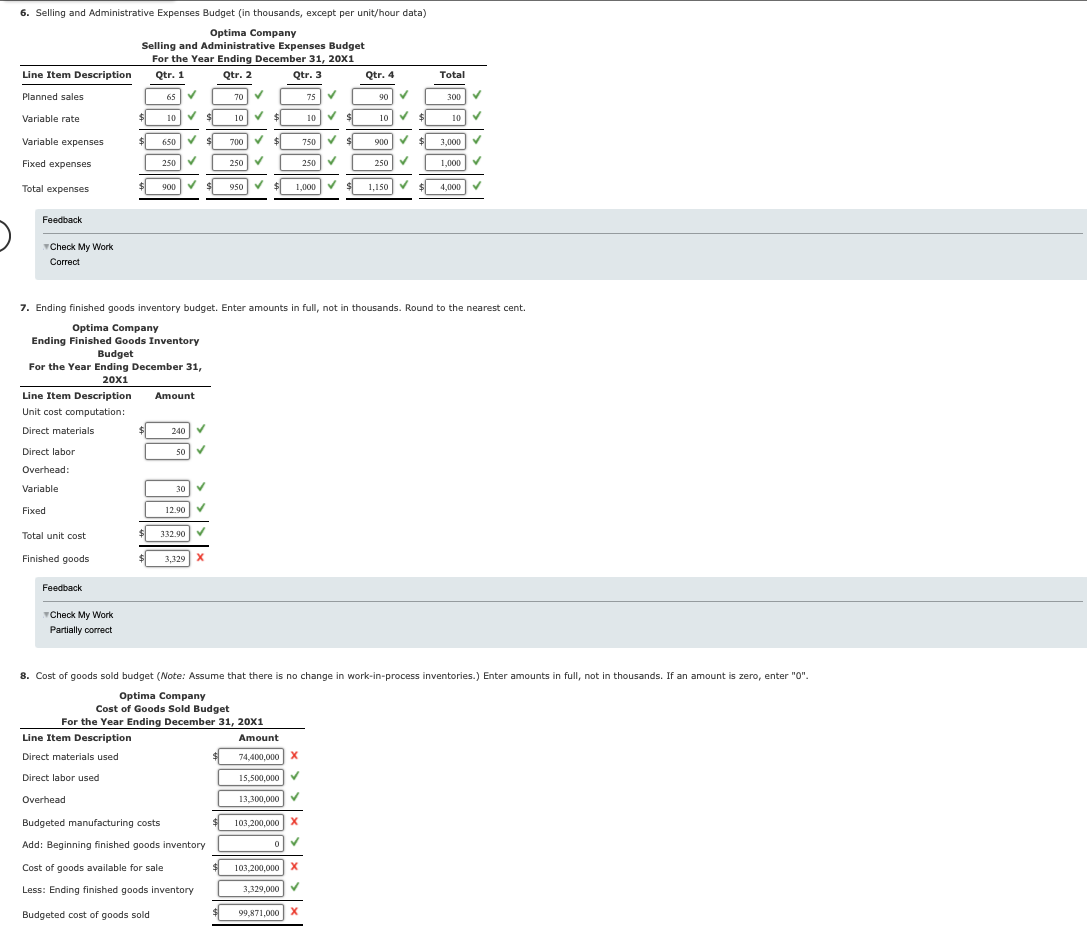
Task: Click the green check beside Variable overhead 30
Action: (201, 487)
